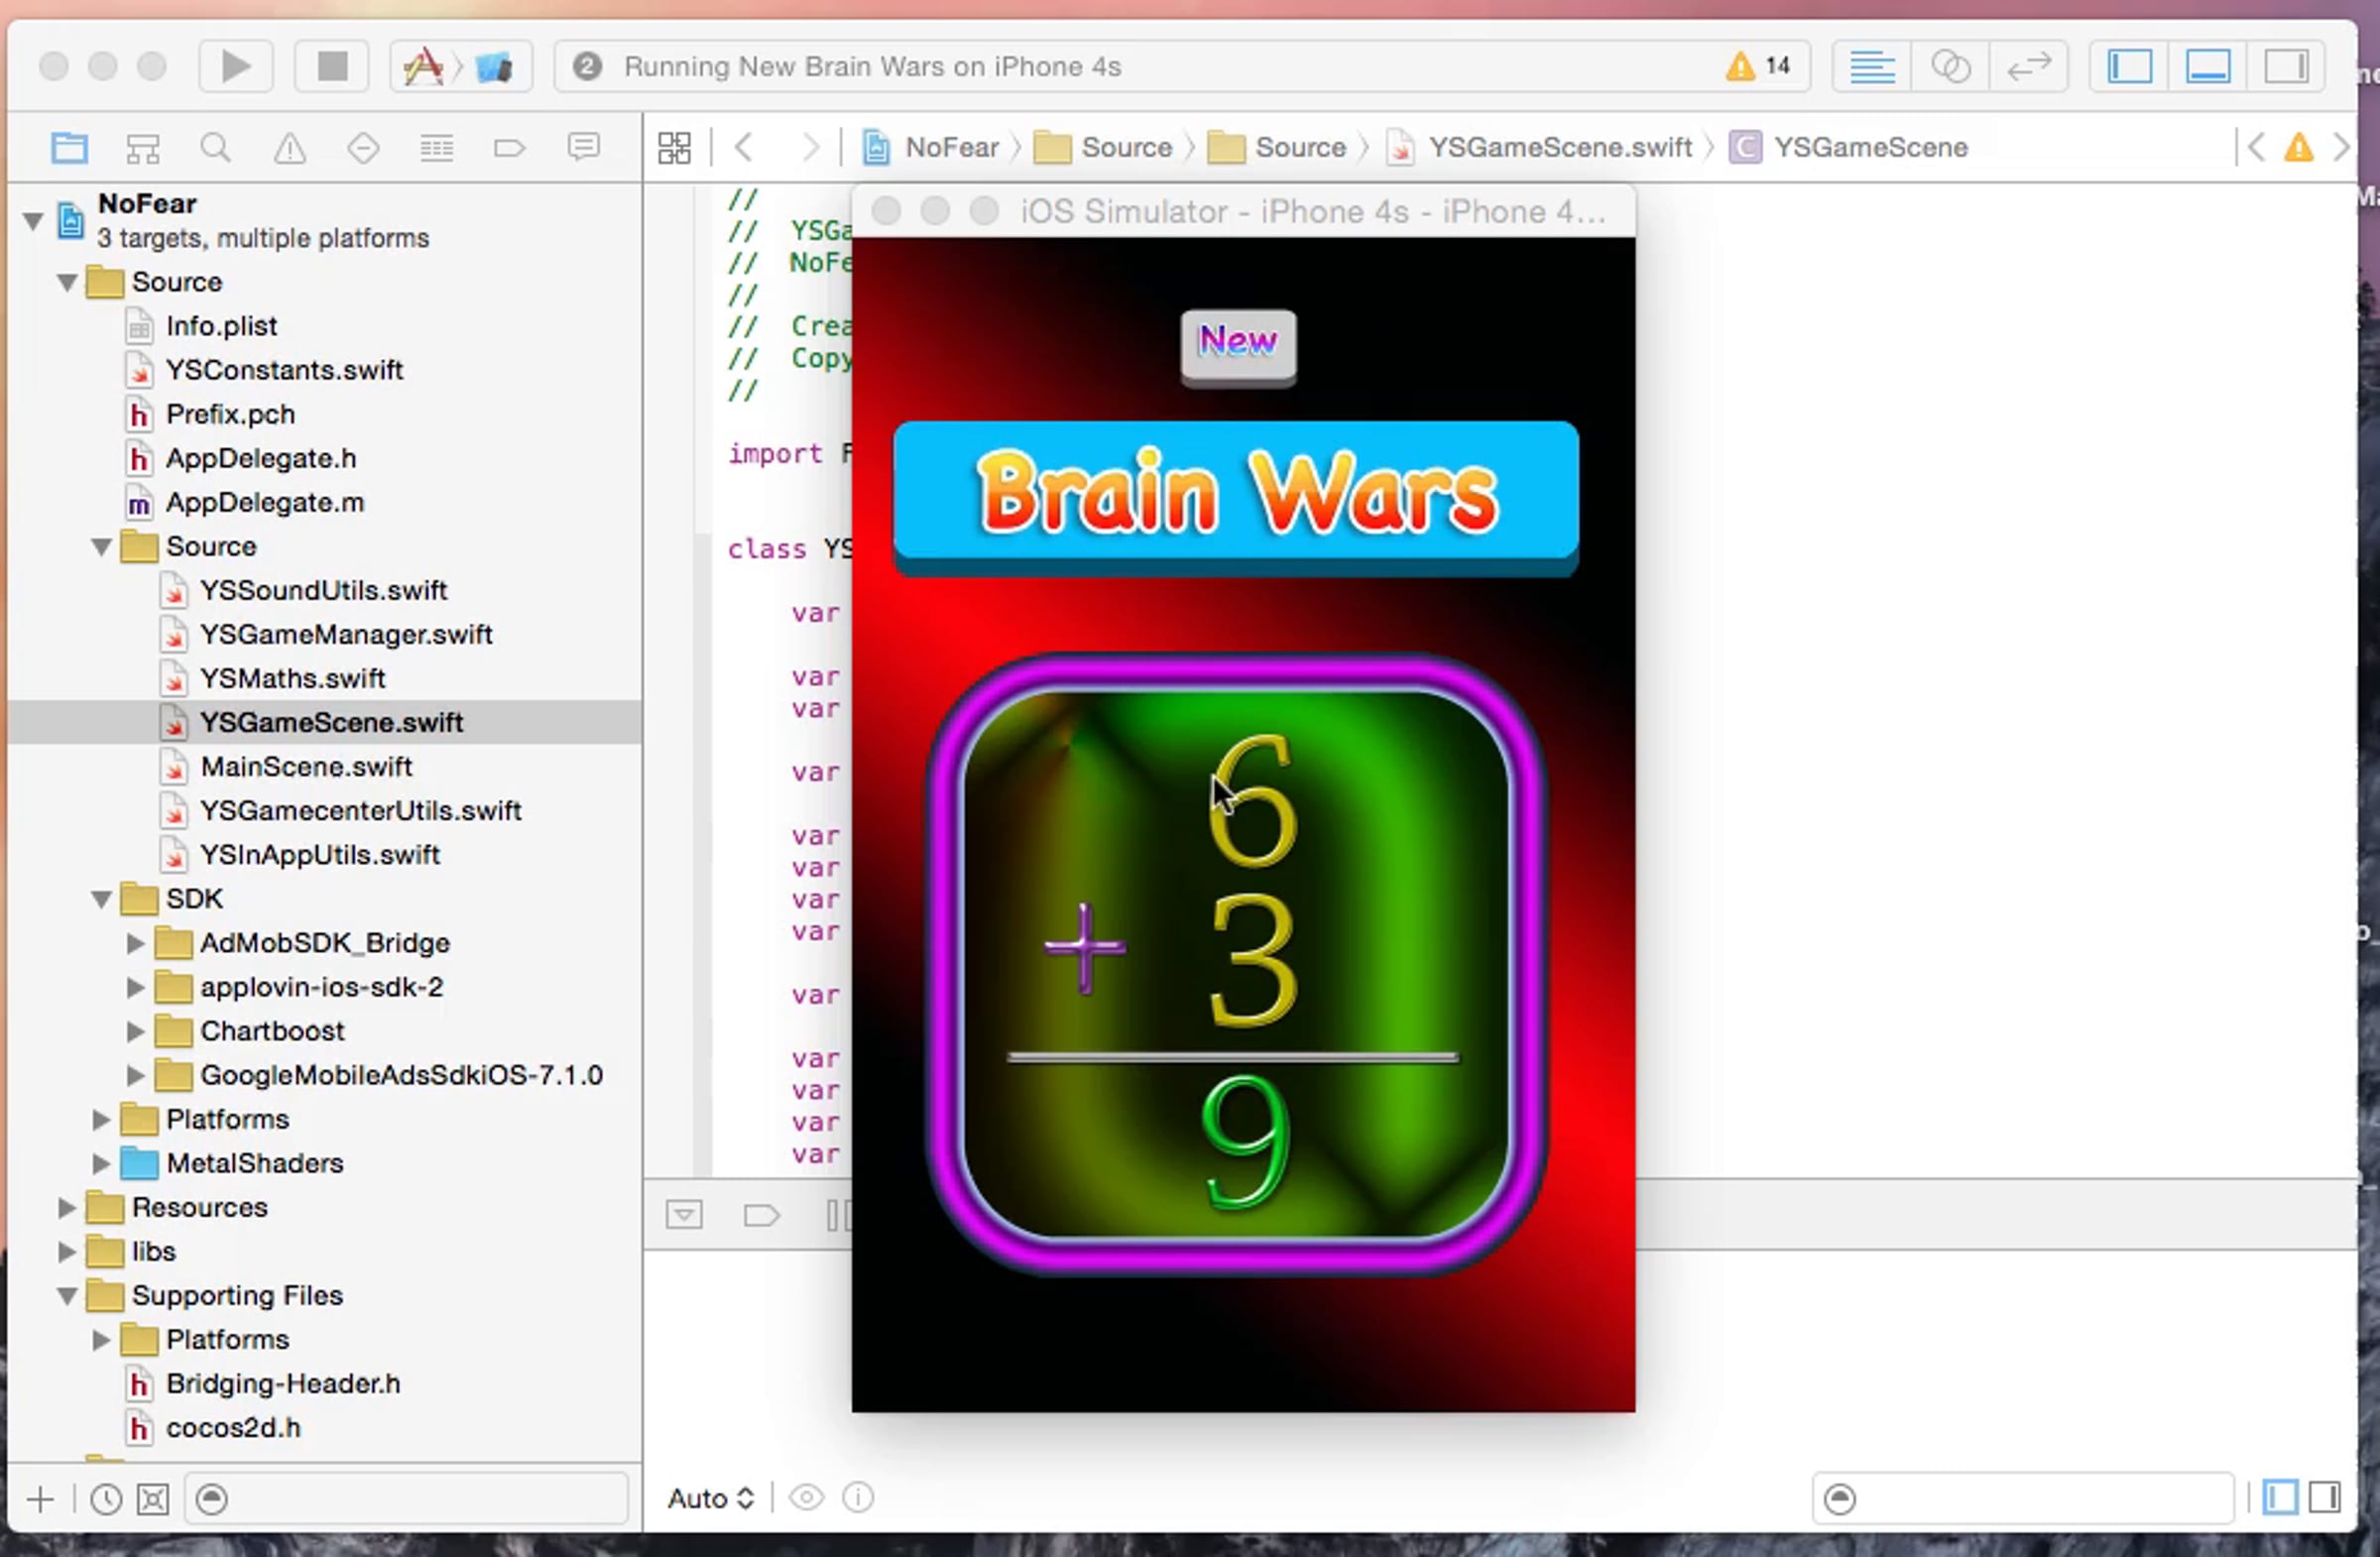Open AppDelegate.m file
The height and width of the screenshot is (1557, 2380).
coord(265,502)
